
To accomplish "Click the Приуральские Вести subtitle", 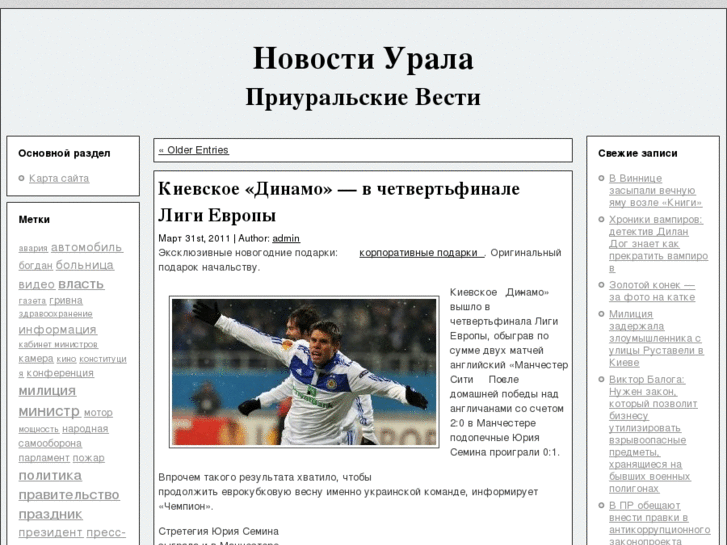I will [x=363, y=97].
